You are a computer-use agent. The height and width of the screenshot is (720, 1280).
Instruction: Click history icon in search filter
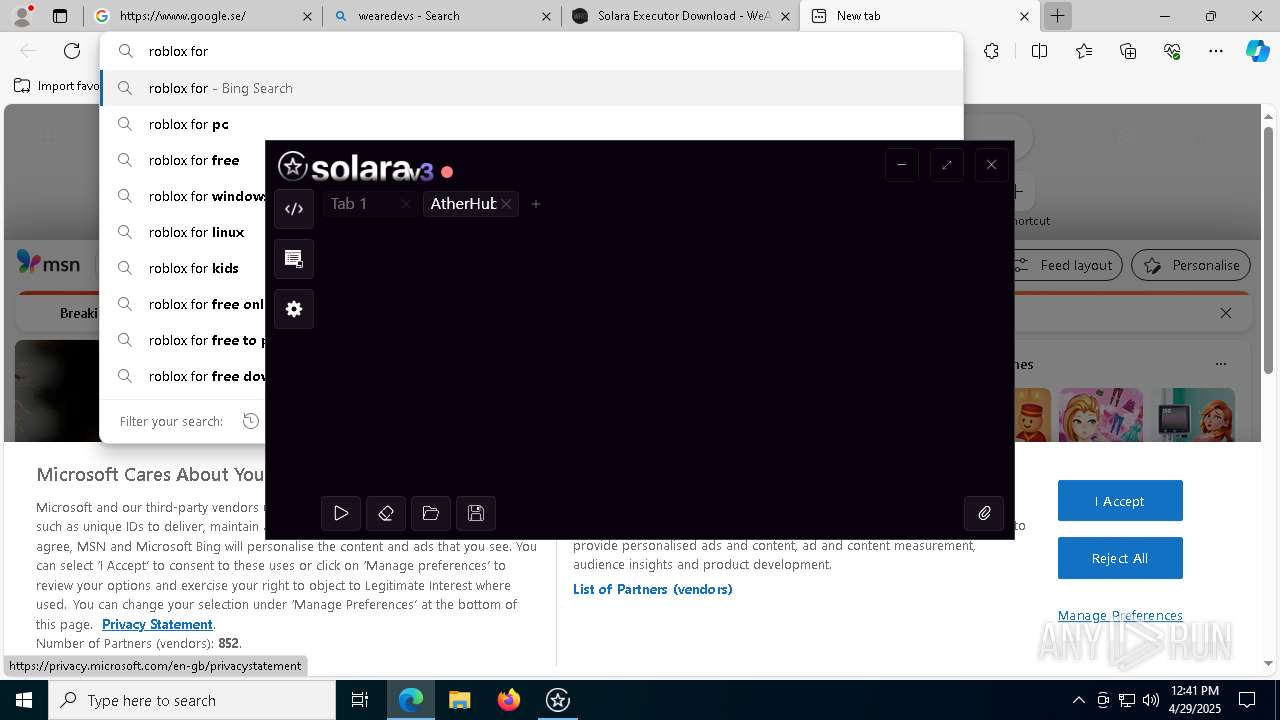tap(251, 421)
